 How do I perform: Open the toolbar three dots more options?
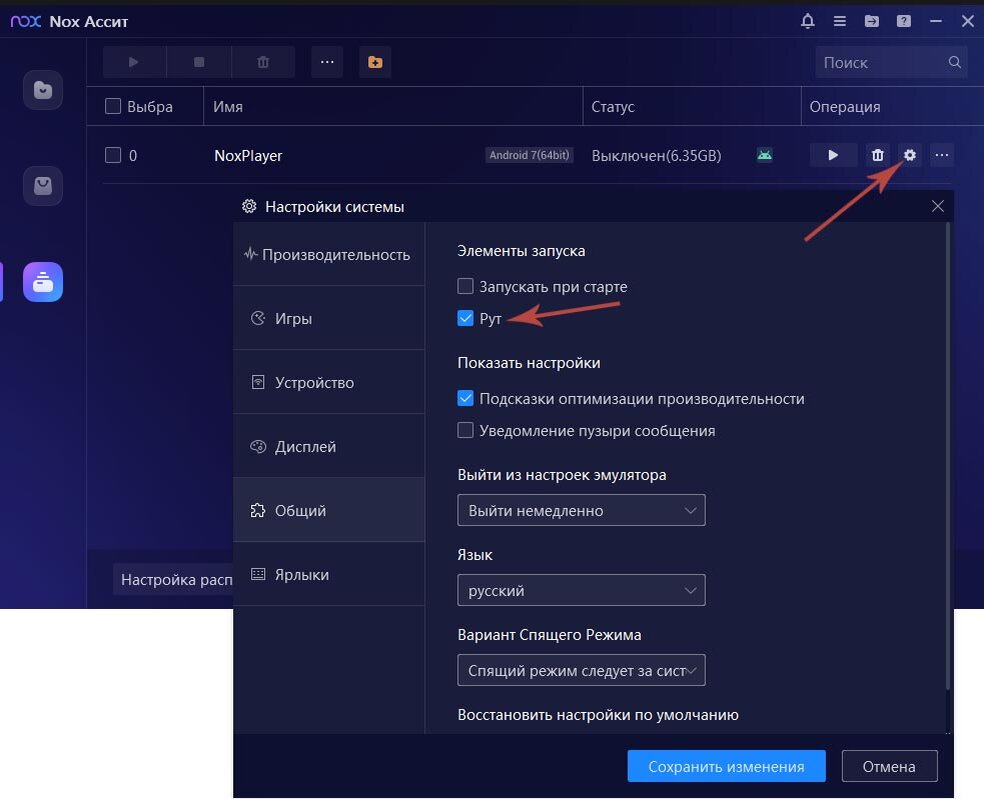pos(327,62)
